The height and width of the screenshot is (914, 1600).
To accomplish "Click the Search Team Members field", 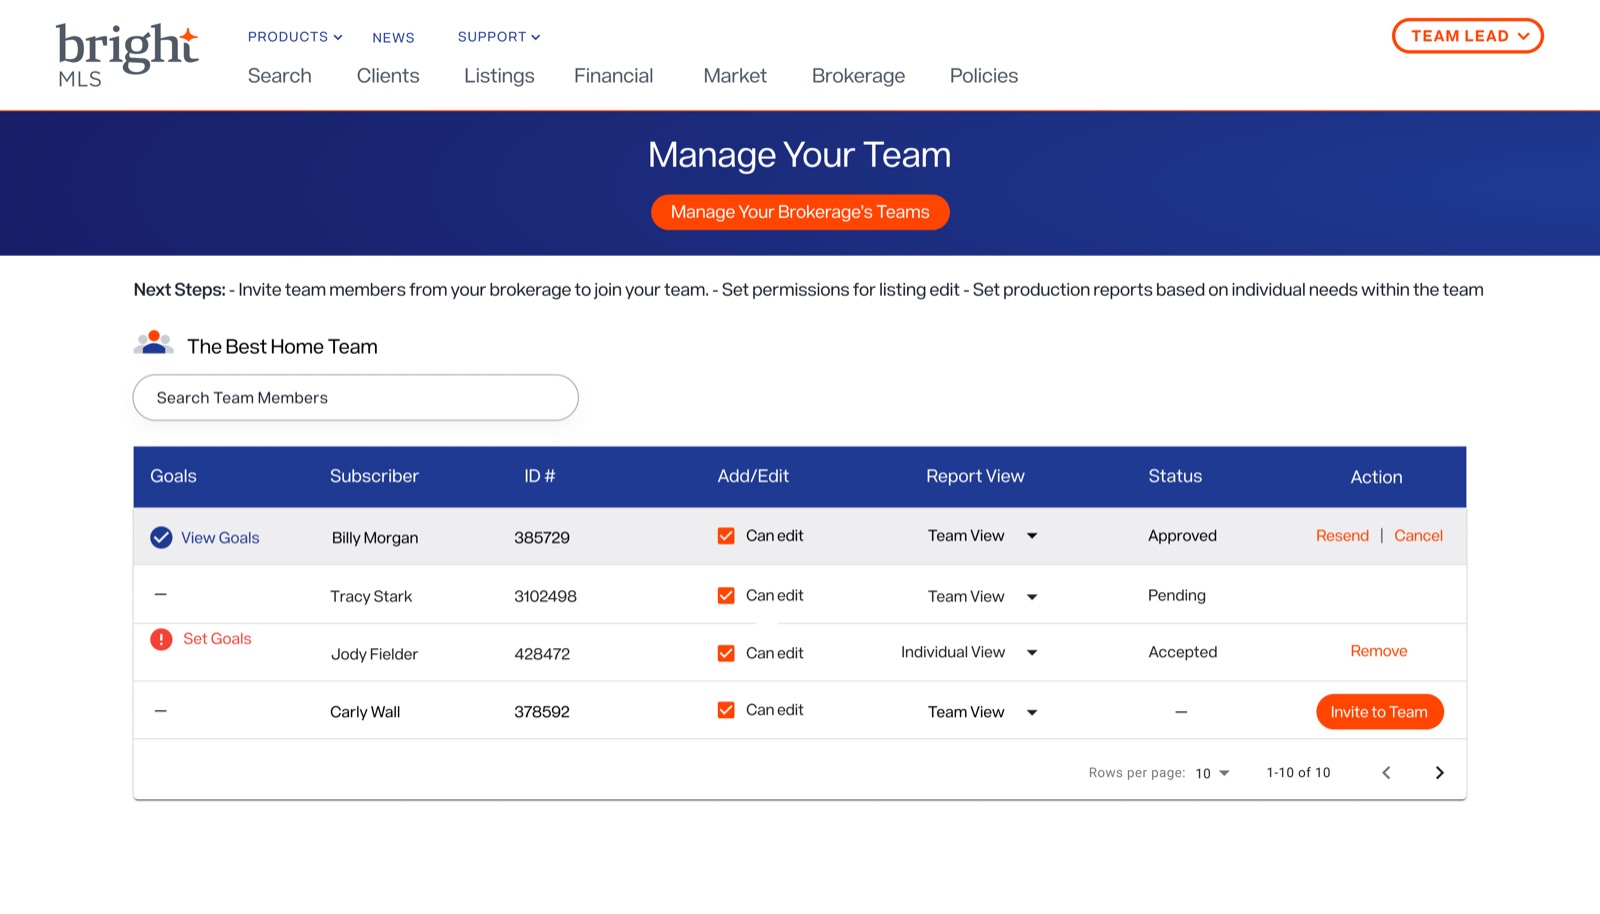I will pos(355,397).
